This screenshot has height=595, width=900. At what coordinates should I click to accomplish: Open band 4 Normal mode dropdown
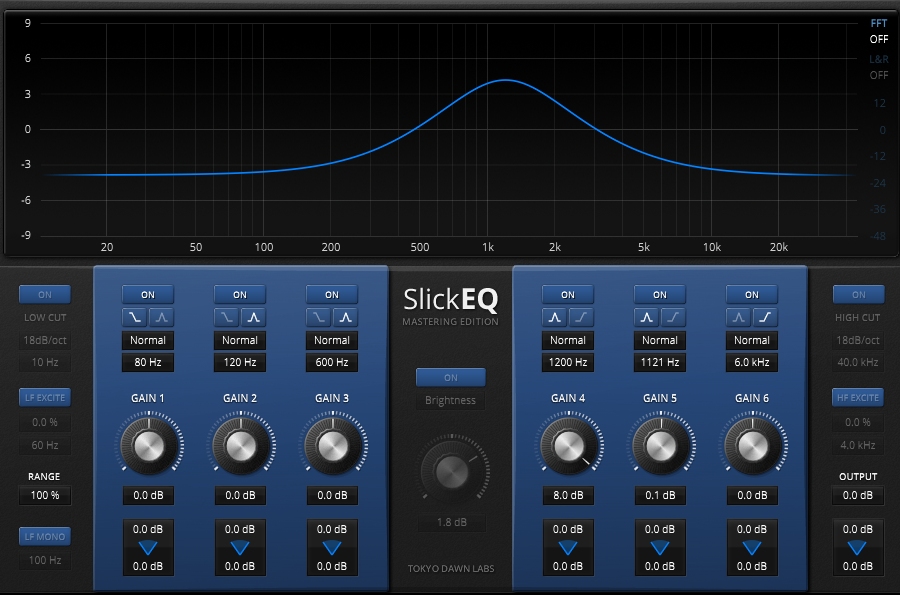[x=568, y=340]
